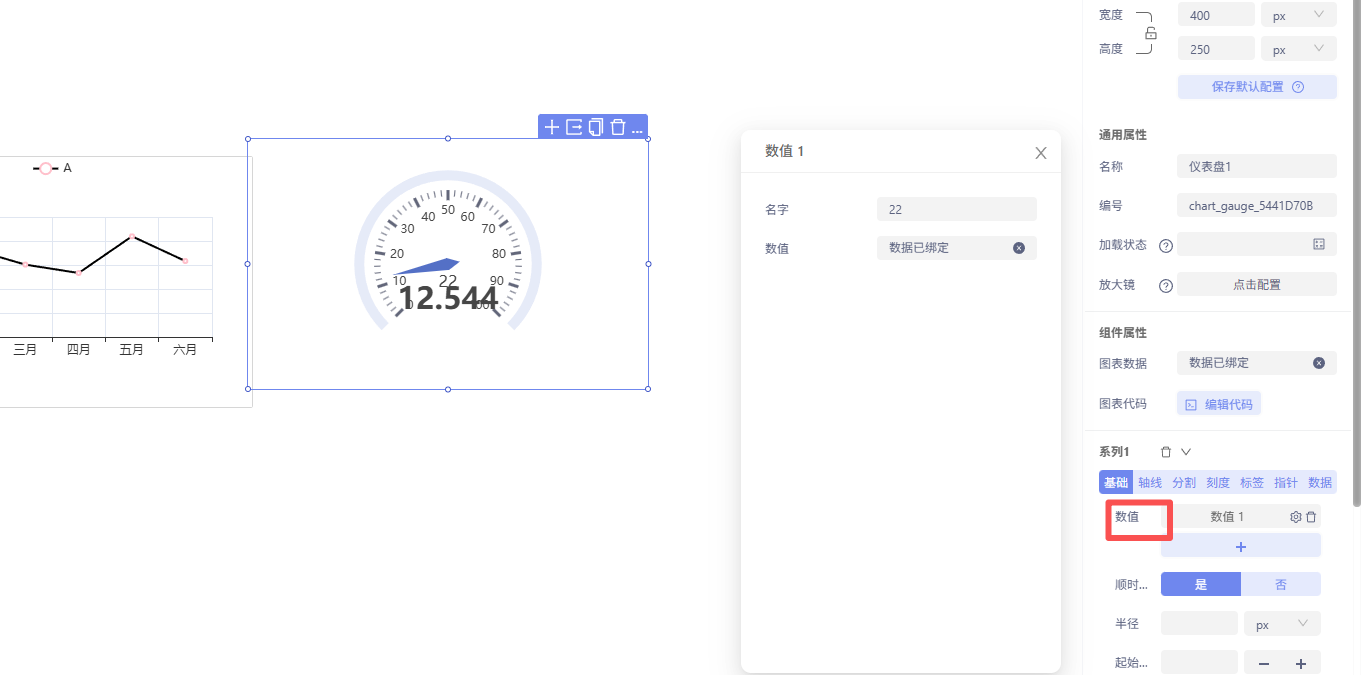Image resolution: width=1361 pixels, height=675 pixels.
Task: Open the 高度 px unit dropdown
Action: (x=1298, y=49)
